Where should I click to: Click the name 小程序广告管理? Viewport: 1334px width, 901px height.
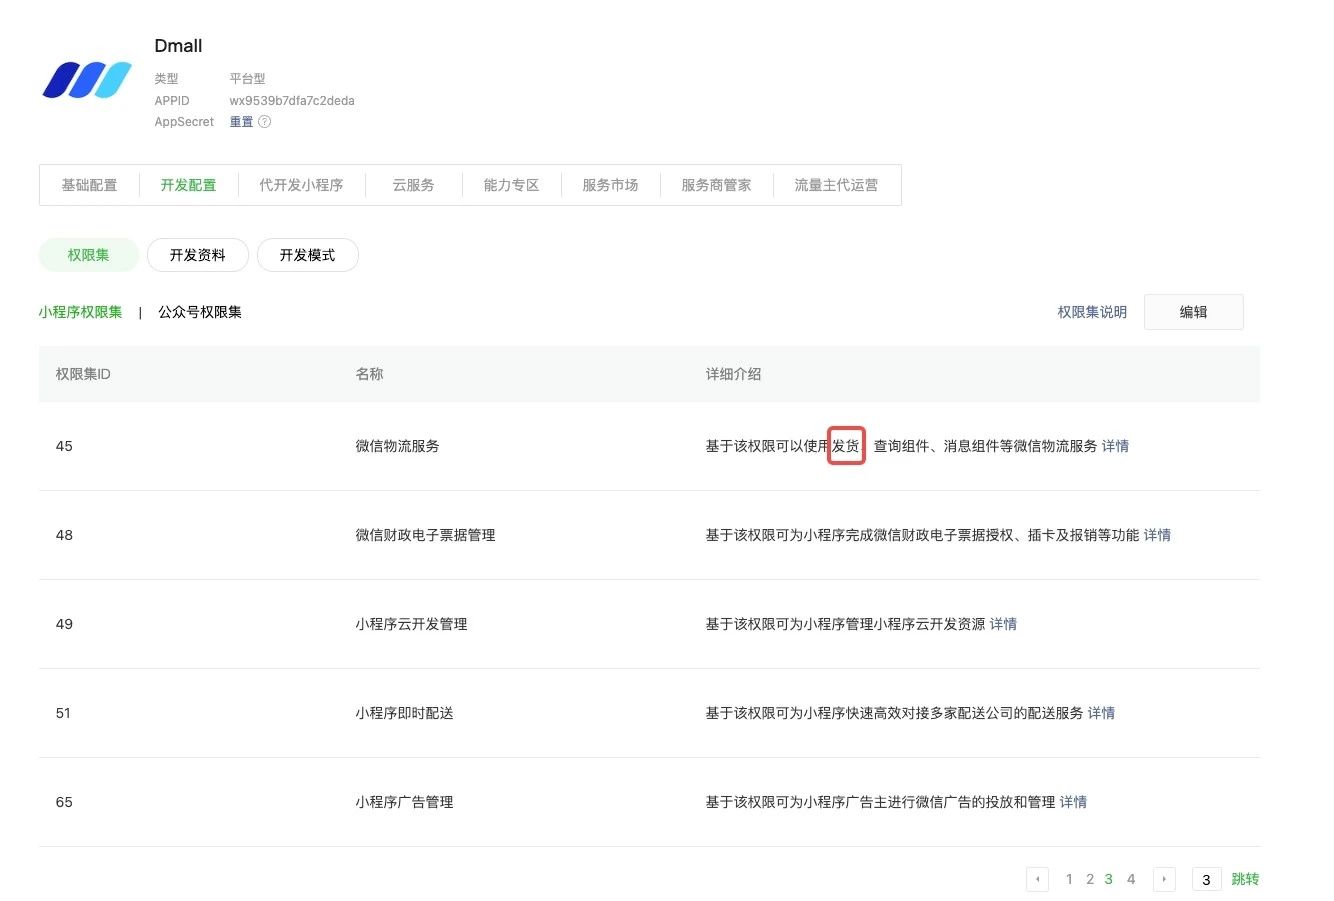pos(404,802)
